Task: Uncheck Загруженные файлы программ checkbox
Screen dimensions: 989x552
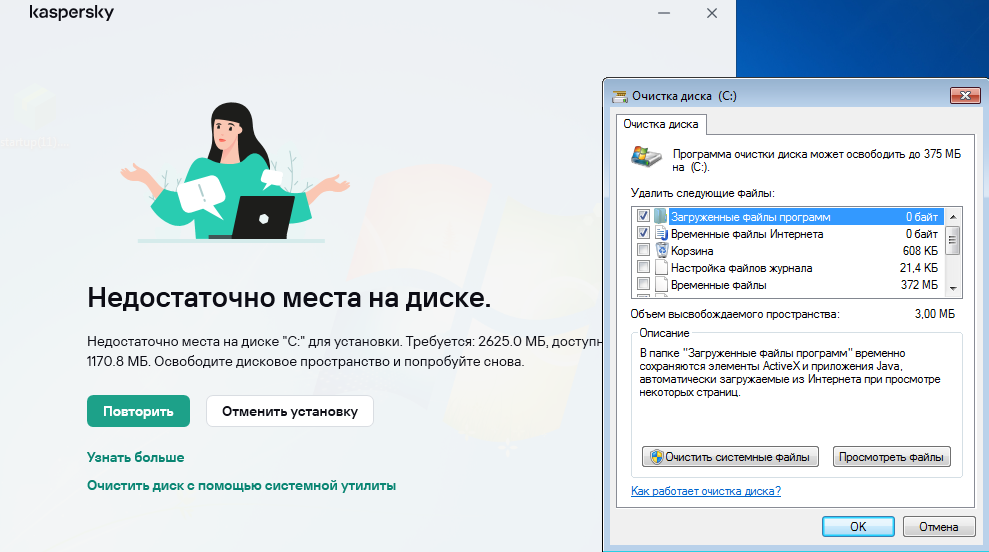Action: [643, 216]
